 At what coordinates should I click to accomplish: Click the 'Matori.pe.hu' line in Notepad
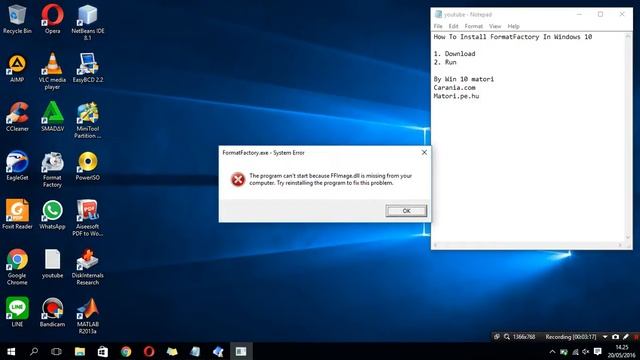pyautogui.click(x=456, y=96)
